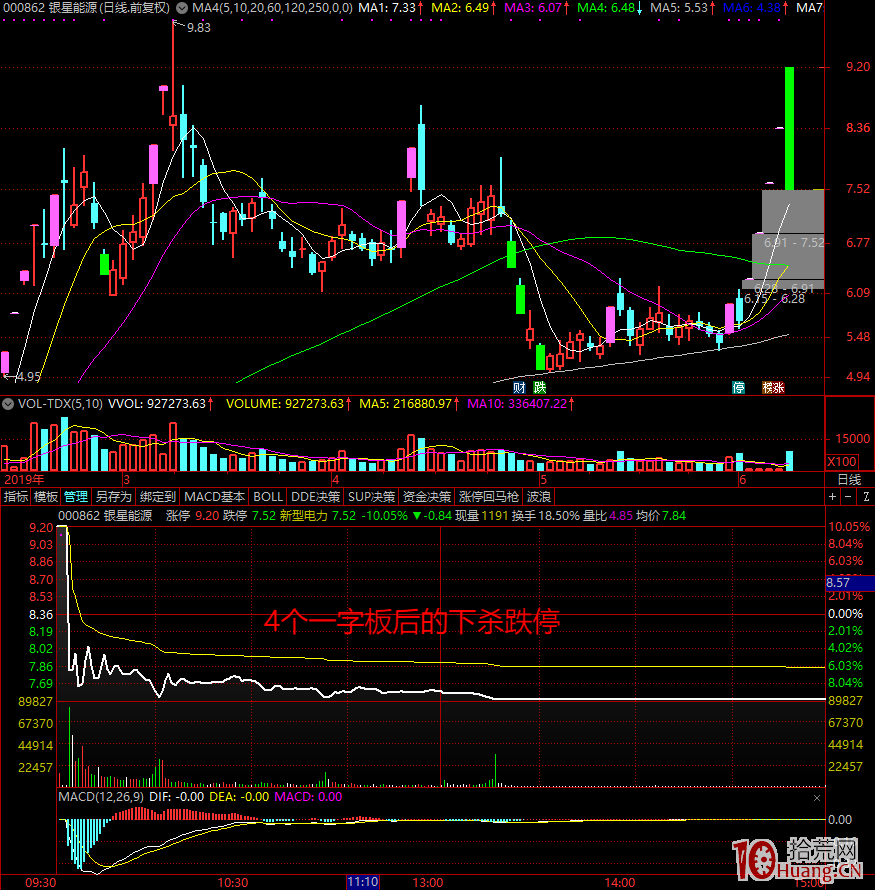The width and height of the screenshot is (875, 890).
Task: Click the 8.36 center price level label
Action: pos(41,615)
